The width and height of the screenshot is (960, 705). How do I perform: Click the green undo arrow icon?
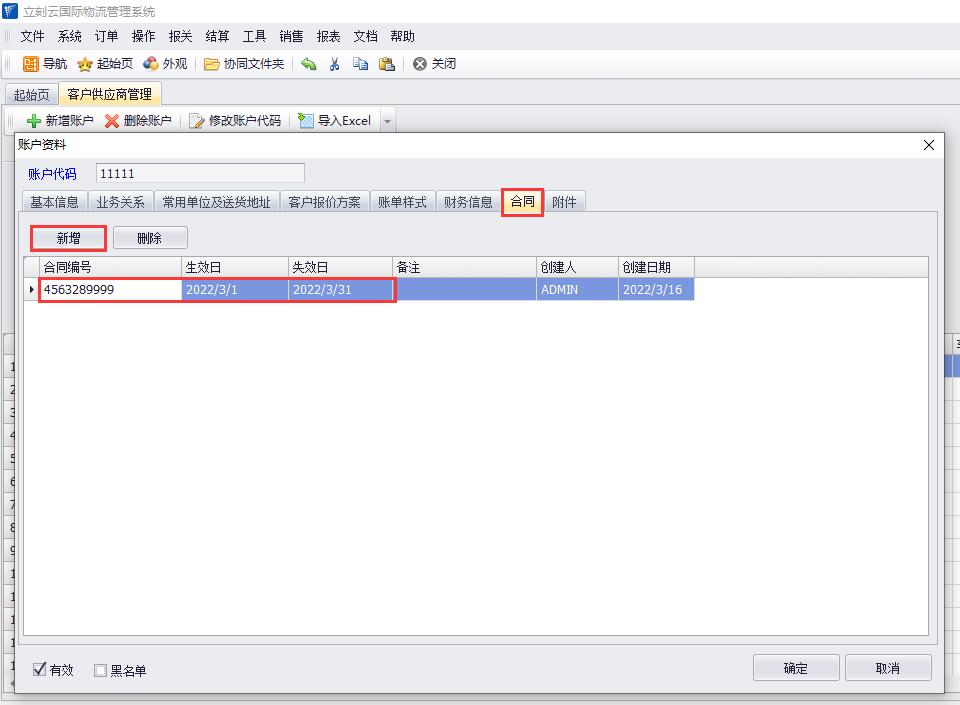pos(308,64)
